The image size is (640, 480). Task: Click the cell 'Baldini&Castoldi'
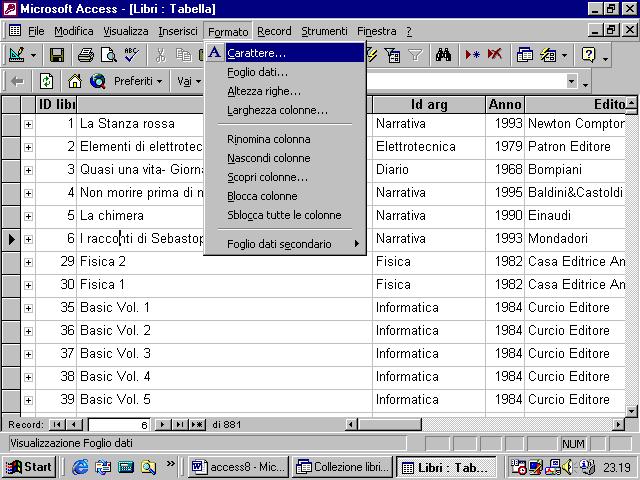coord(575,193)
